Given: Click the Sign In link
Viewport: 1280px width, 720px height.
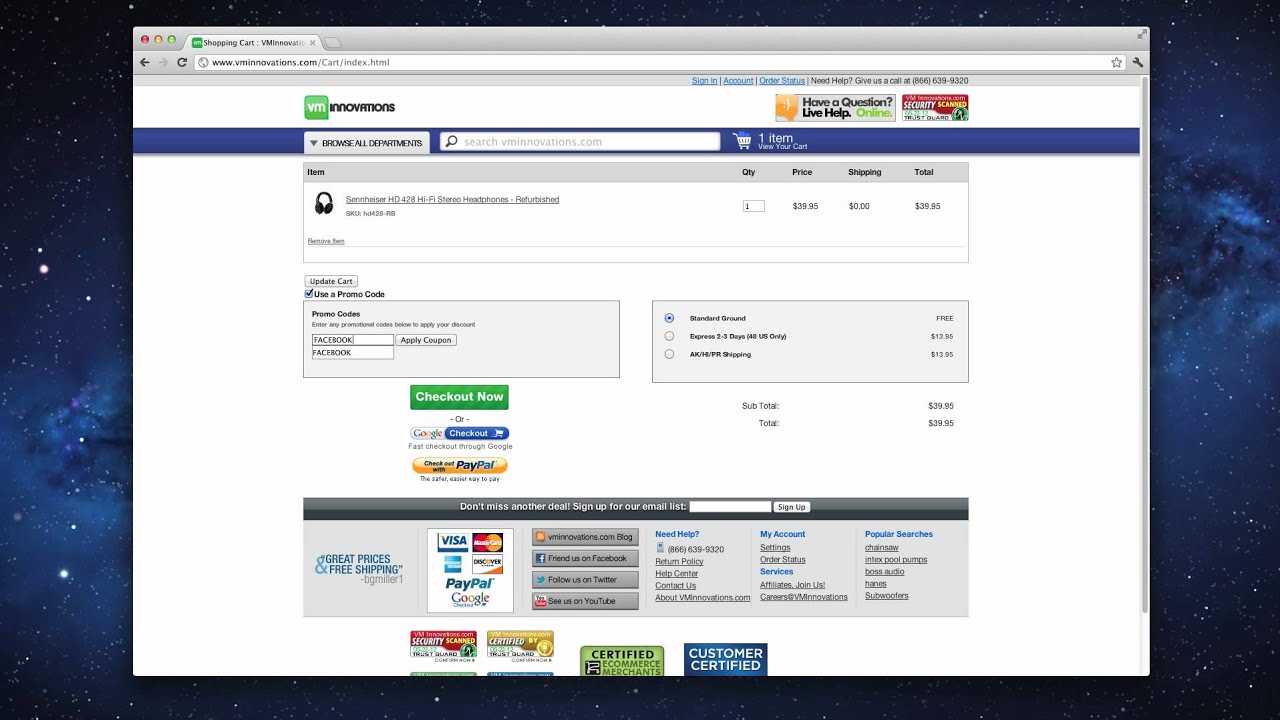Looking at the screenshot, I should pyautogui.click(x=704, y=81).
